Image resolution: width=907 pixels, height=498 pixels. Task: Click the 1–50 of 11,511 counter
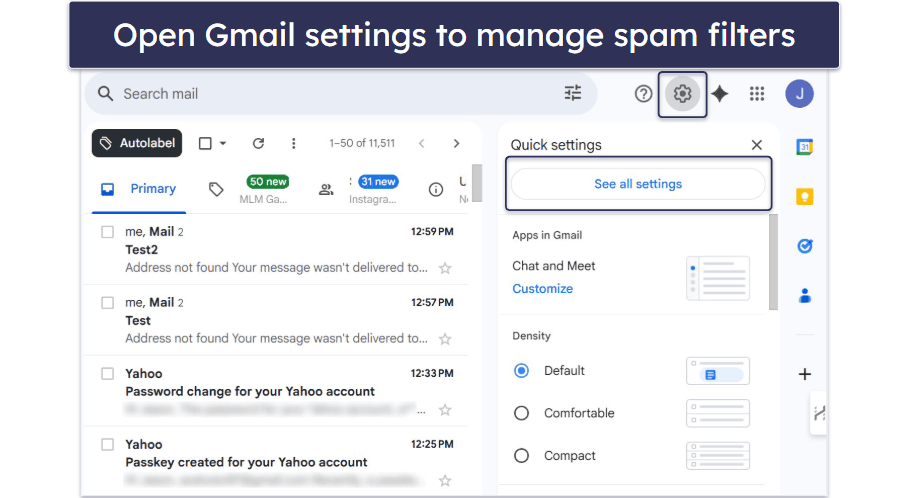click(x=362, y=143)
